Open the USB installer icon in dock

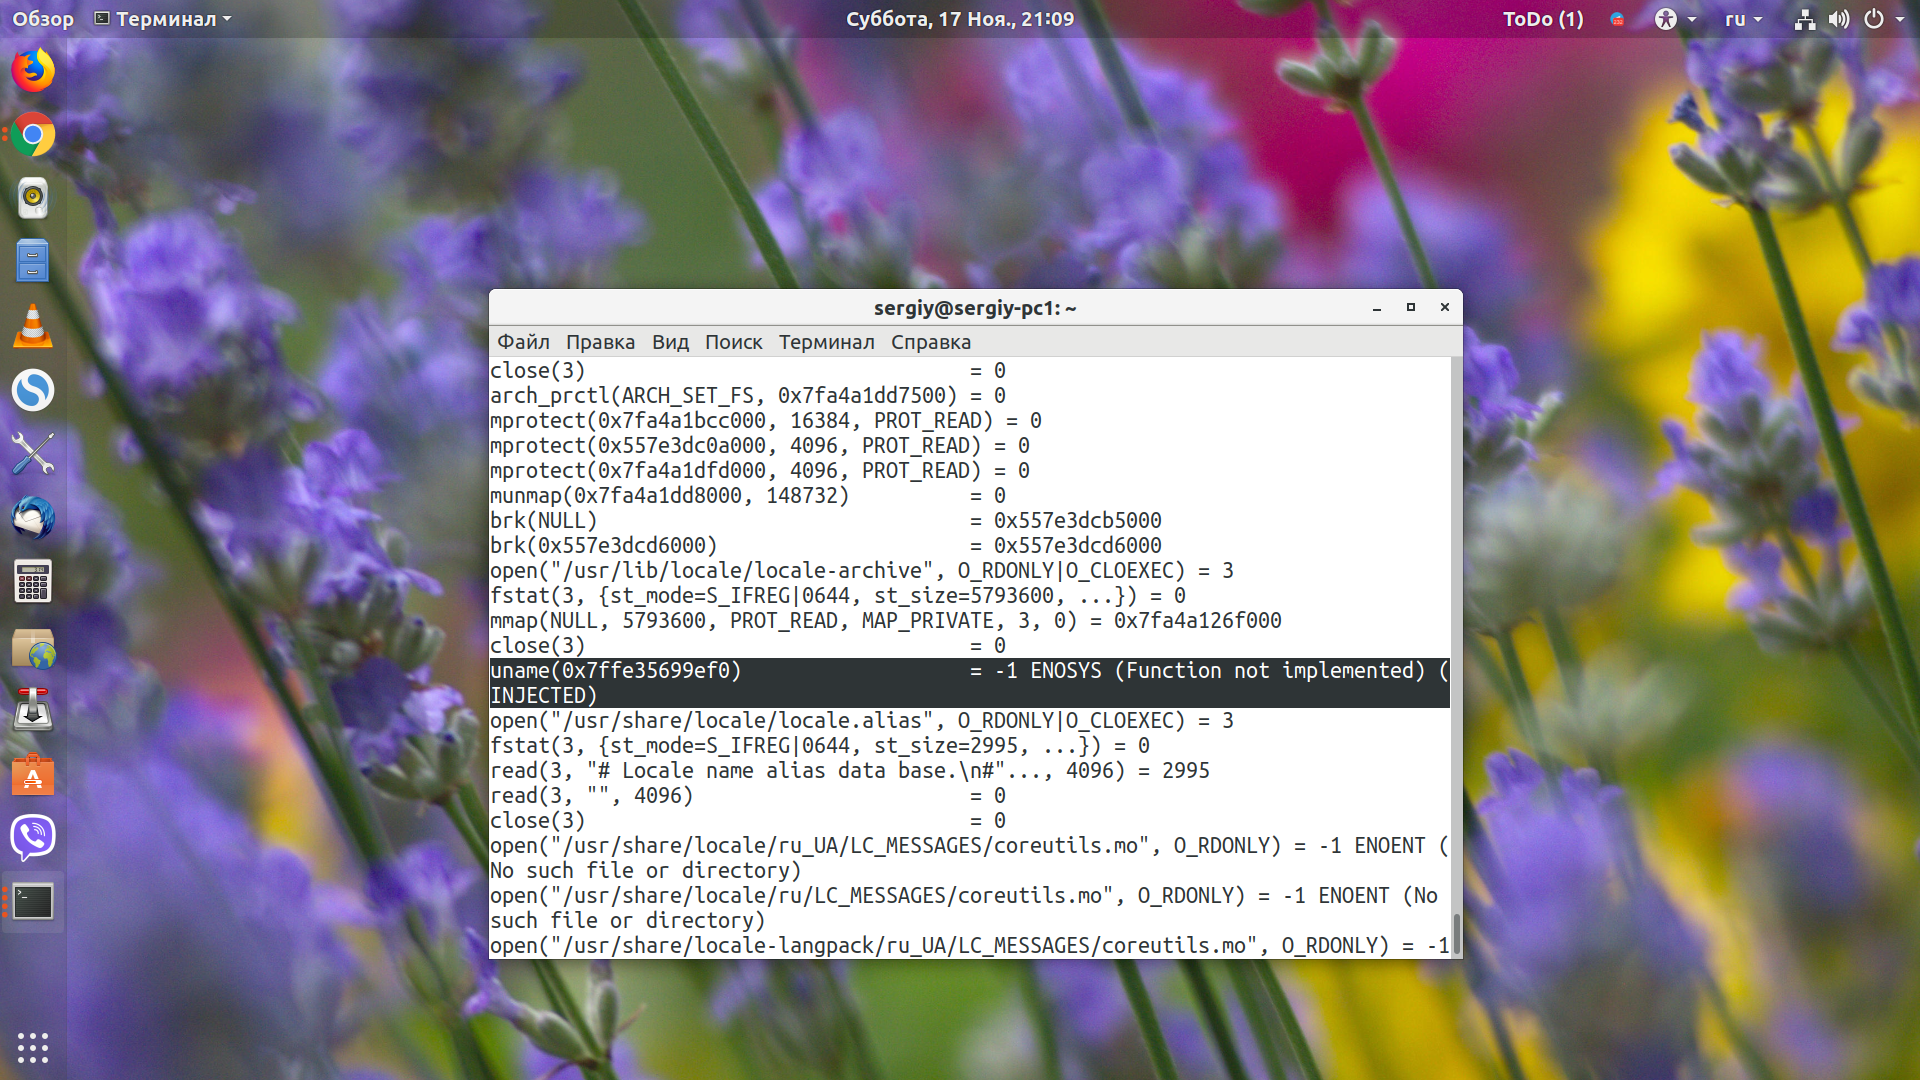(33, 710)
